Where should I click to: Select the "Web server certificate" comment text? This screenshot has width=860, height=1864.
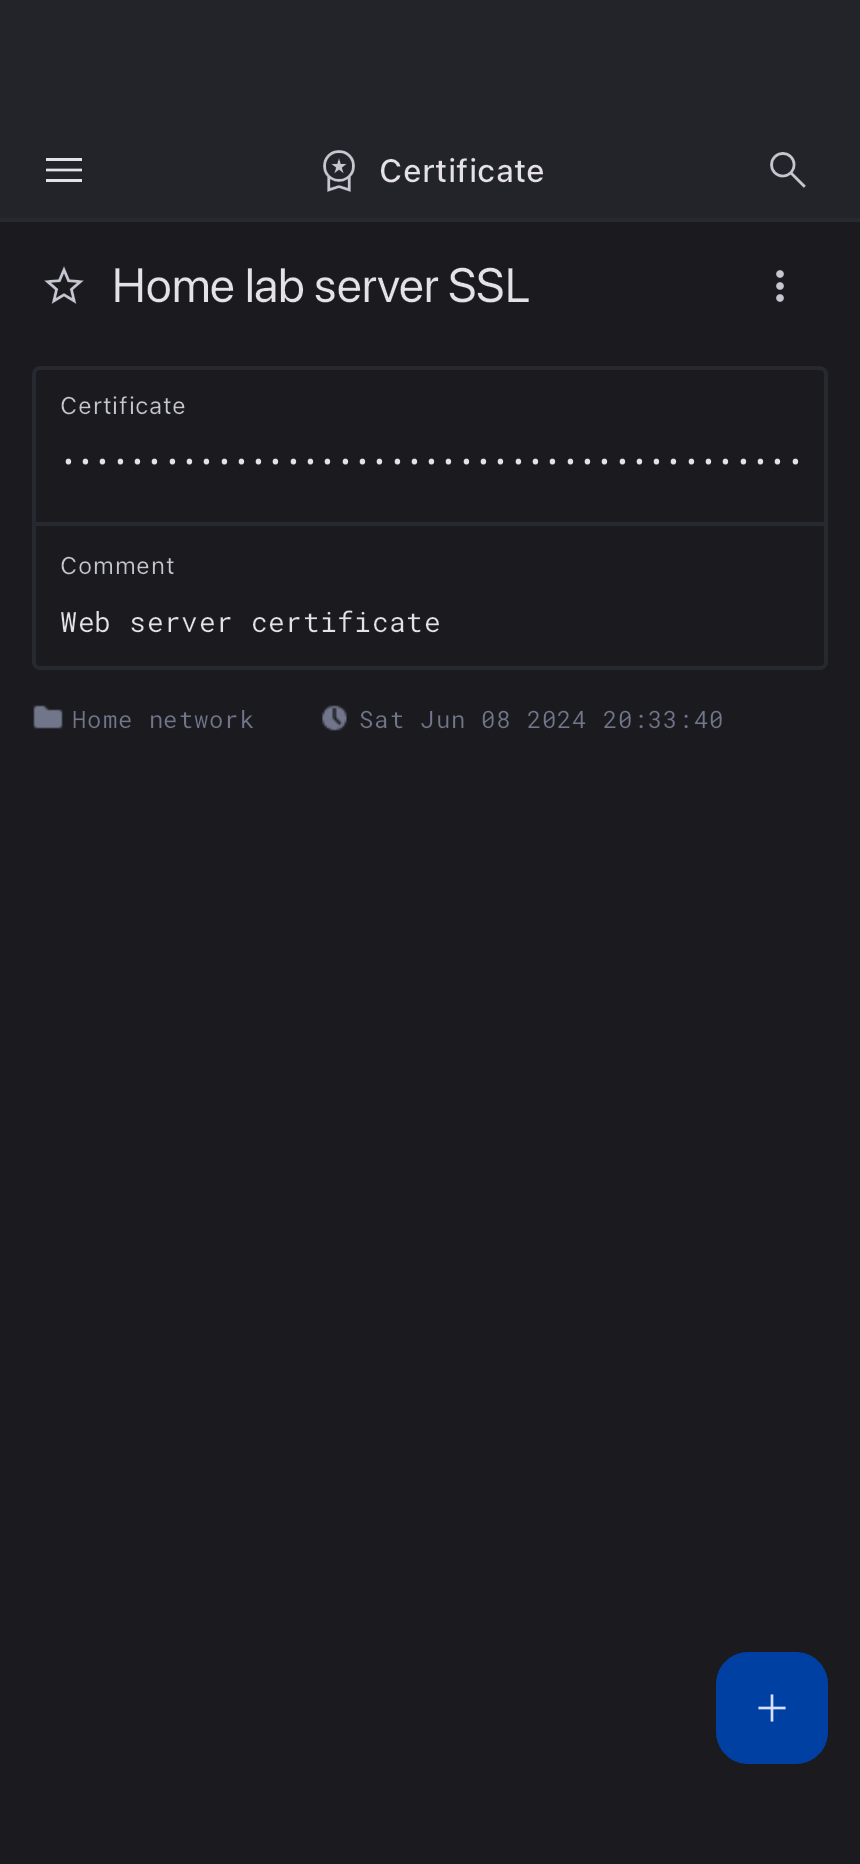tap(250, 623)
